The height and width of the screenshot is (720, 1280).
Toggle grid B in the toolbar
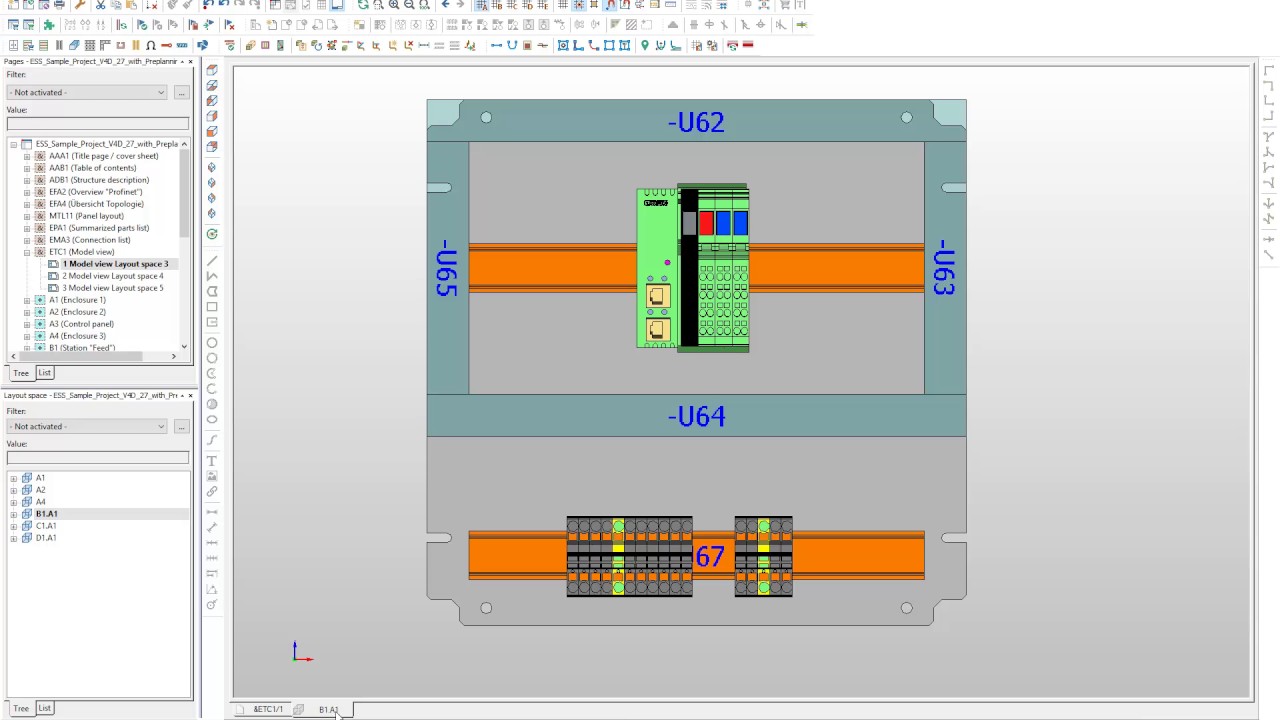497,5
